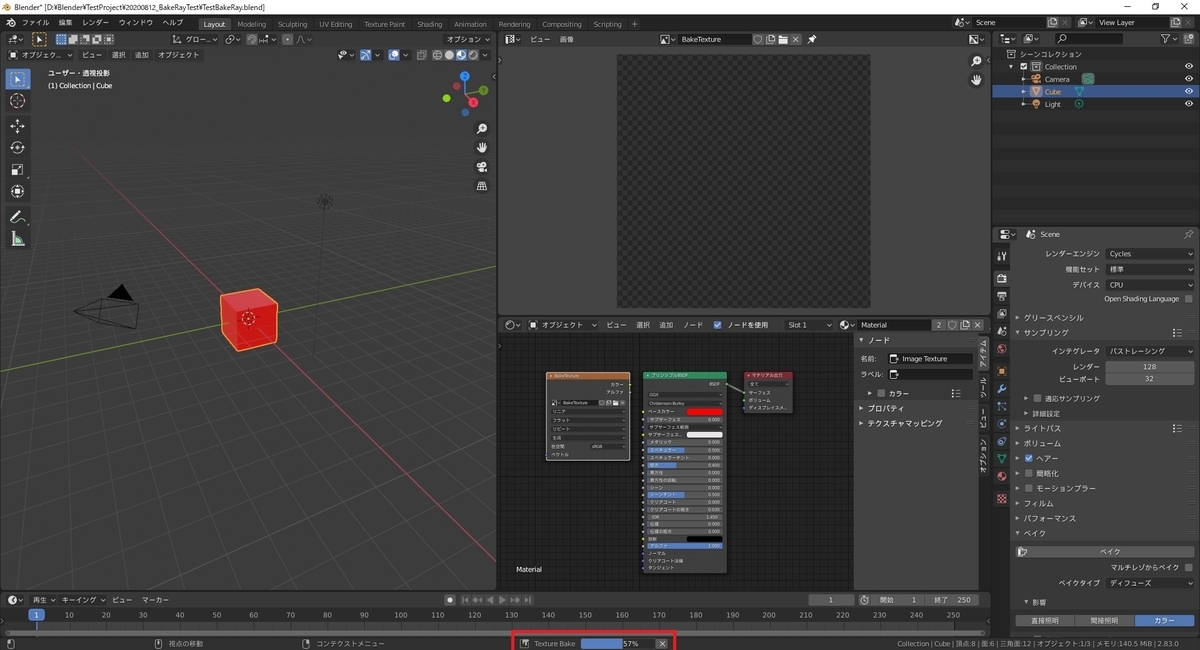Open the デバイス CPU dropdown
This screenshot has height=650, width=1200.
pyautogui.click(x=1149, y=284)
